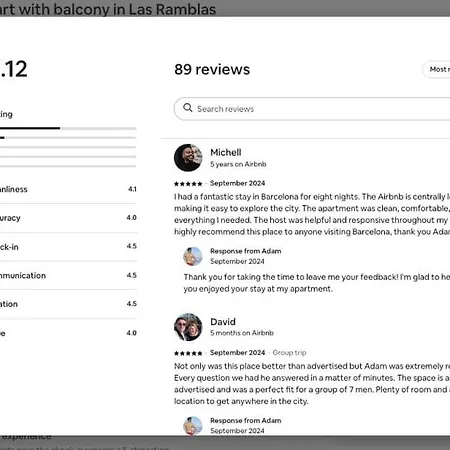Click the David reviewer name
Viewport: 450px width, 450px height.
223,322
